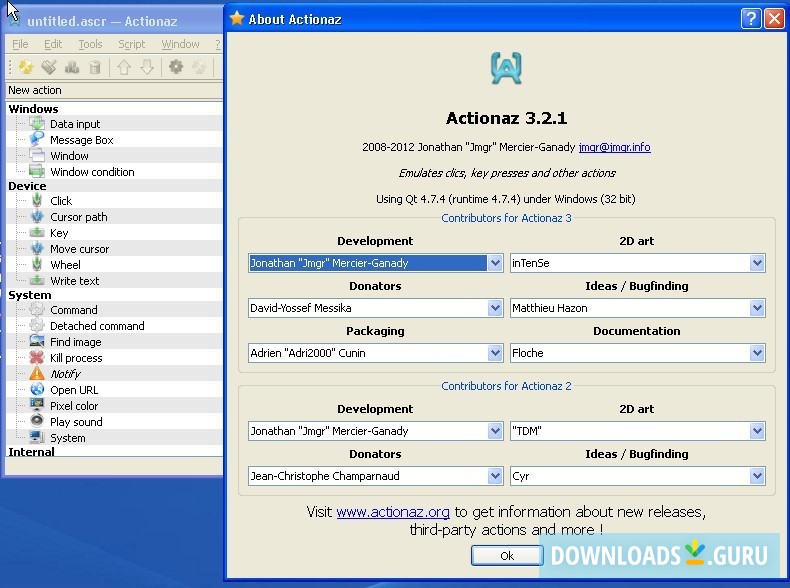Screen dimensions: 790x588
Task: Open the Tools menu
Action: coord(90,44)
